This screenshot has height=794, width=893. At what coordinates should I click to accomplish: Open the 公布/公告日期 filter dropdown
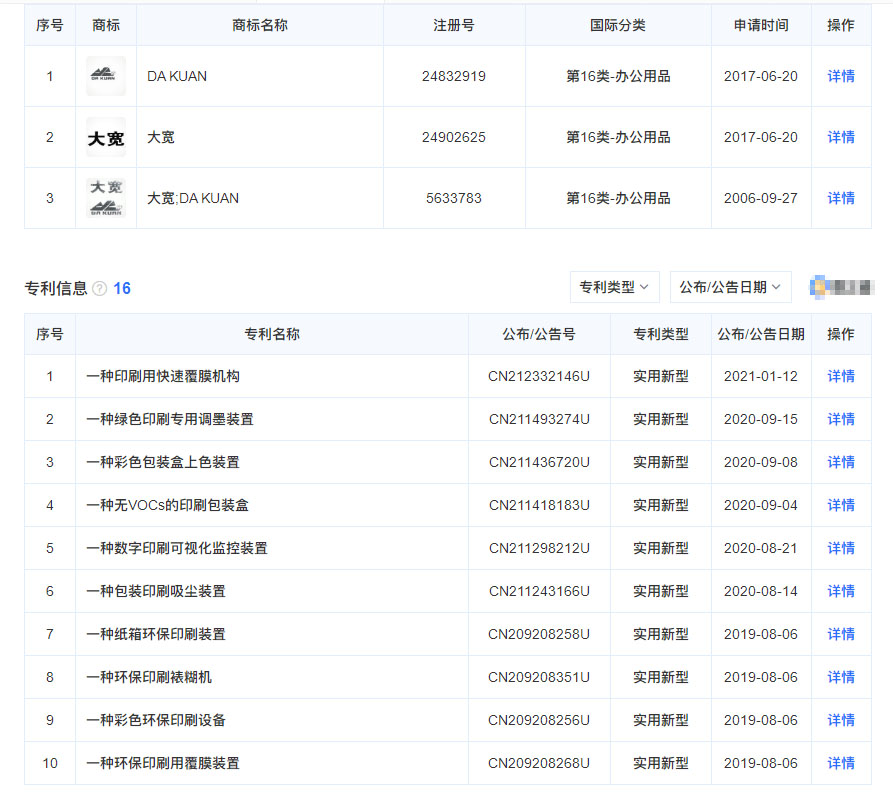point(730,287)
